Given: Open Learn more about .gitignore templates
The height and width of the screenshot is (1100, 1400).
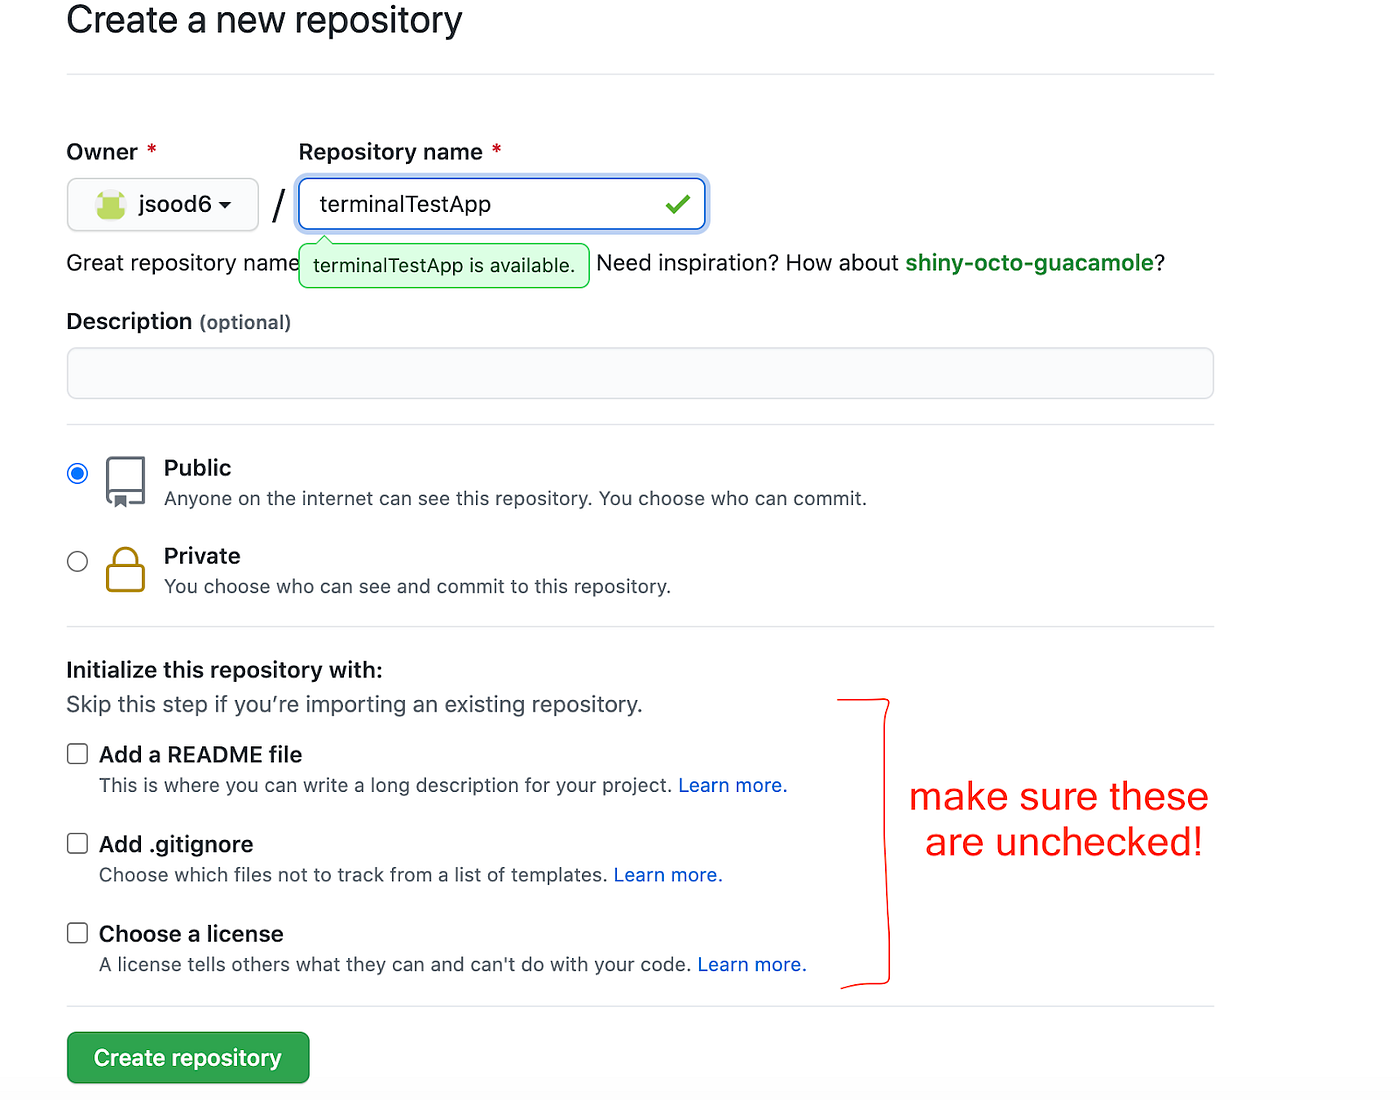Looking at the screenshot, I should 665,874.
